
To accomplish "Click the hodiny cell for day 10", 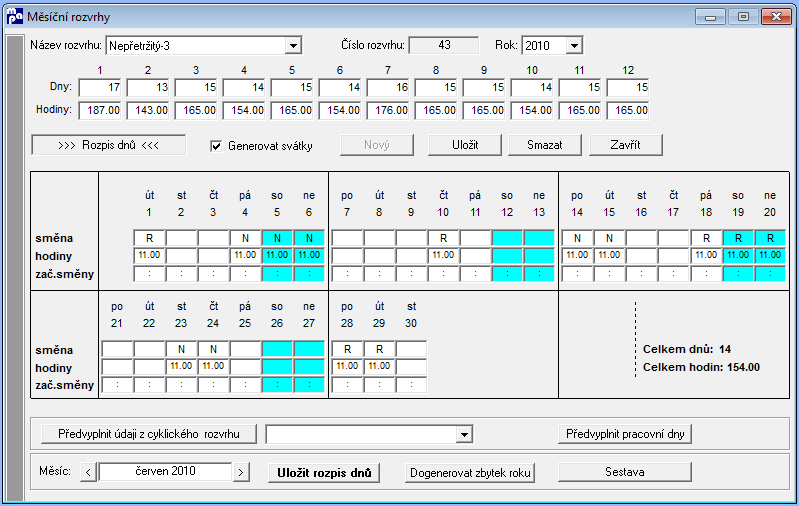I will tap(443, 255).
